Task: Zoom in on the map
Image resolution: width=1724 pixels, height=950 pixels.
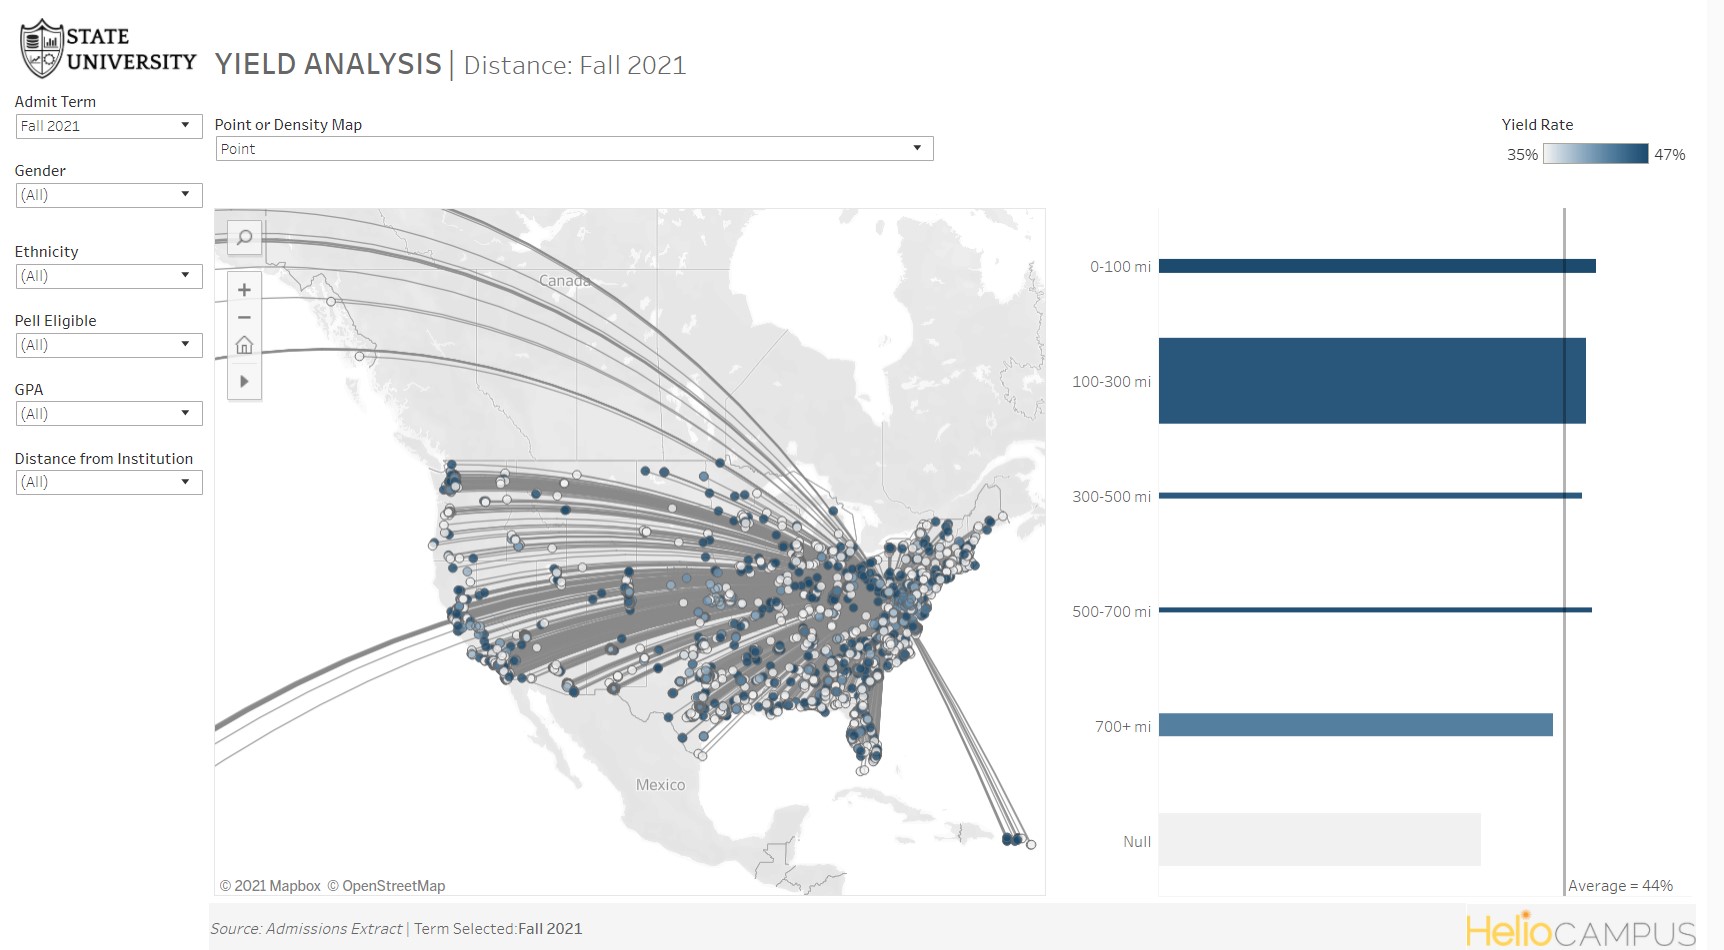Action: point(244,289)
